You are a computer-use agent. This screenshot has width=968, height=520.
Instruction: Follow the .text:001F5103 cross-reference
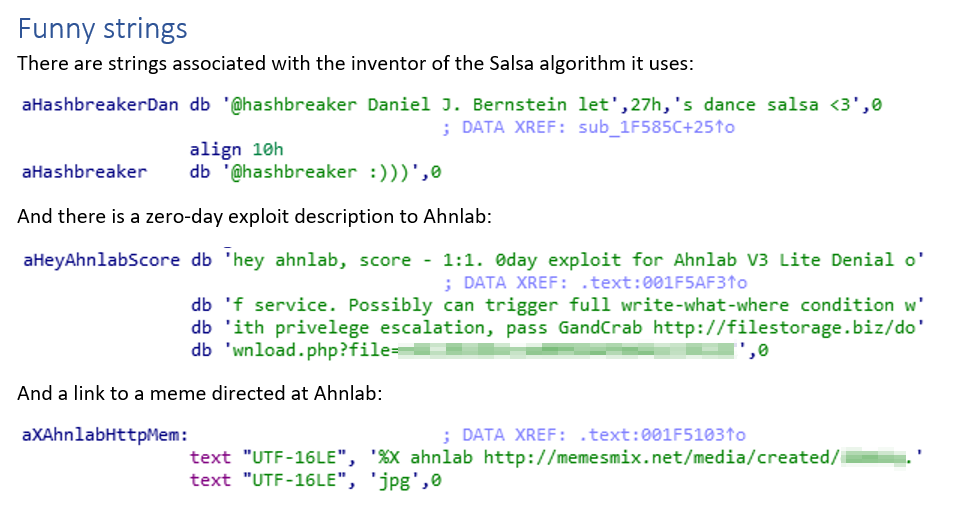click(x=662, y=435)
